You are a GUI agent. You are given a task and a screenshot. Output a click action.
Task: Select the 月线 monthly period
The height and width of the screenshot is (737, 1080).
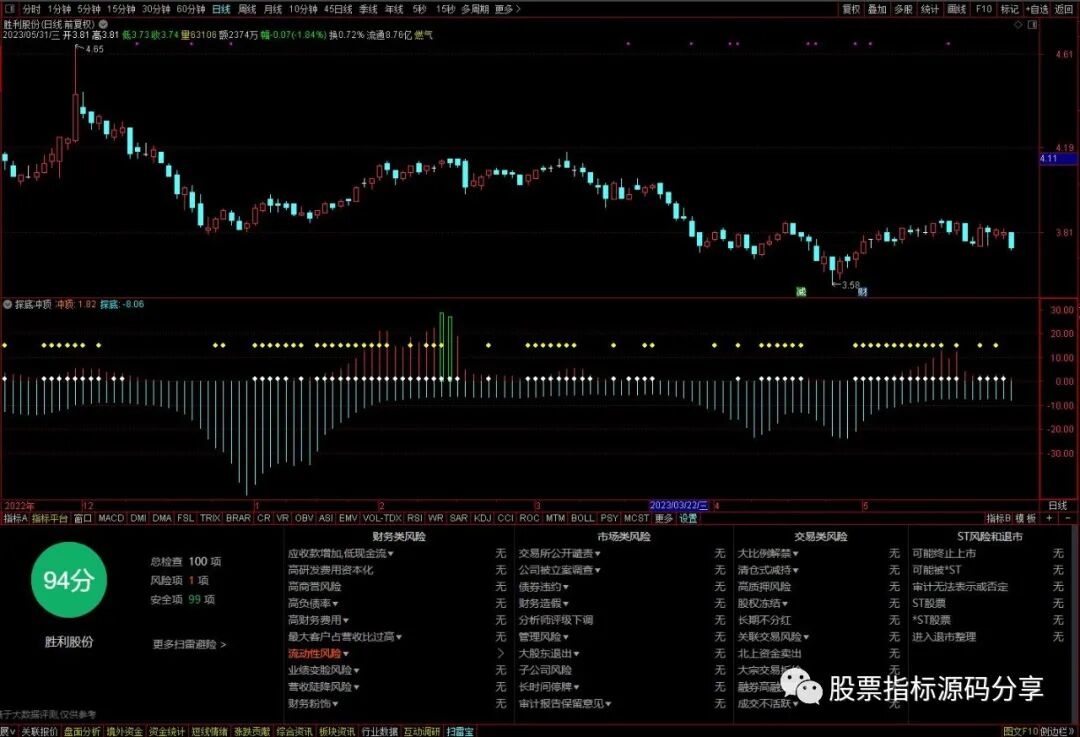[273, 9]
